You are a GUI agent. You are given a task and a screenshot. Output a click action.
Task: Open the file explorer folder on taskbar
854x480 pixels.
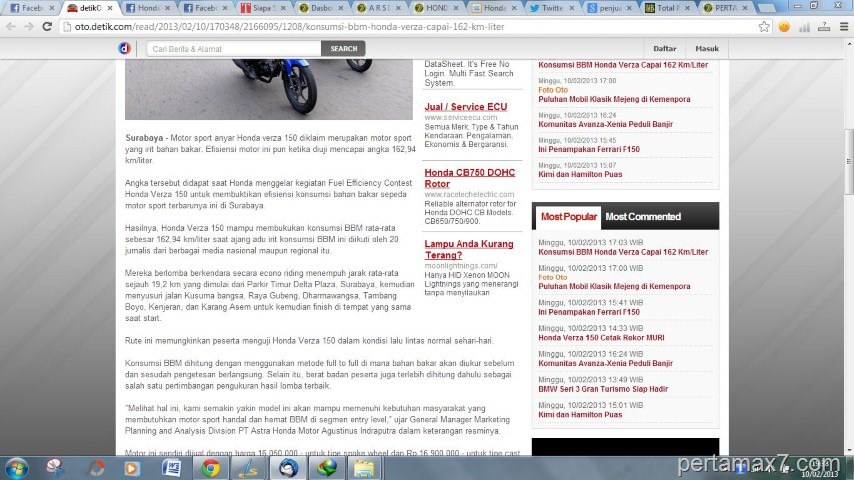pos(363,467)
